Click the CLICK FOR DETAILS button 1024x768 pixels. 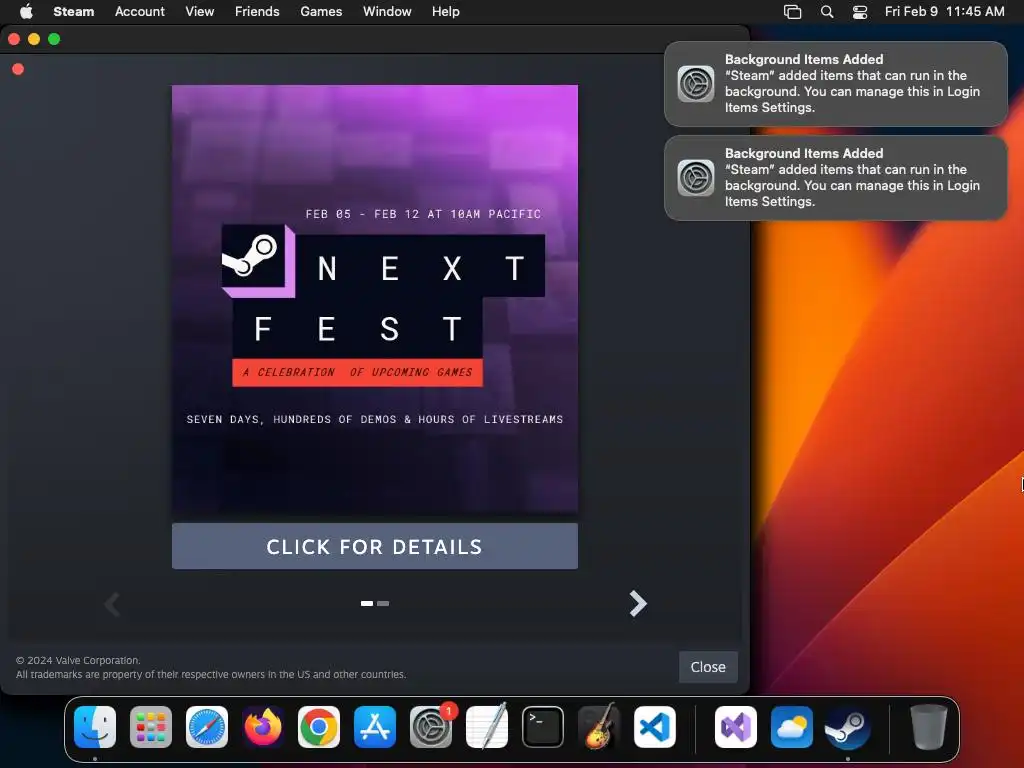(x=374, y=546)
